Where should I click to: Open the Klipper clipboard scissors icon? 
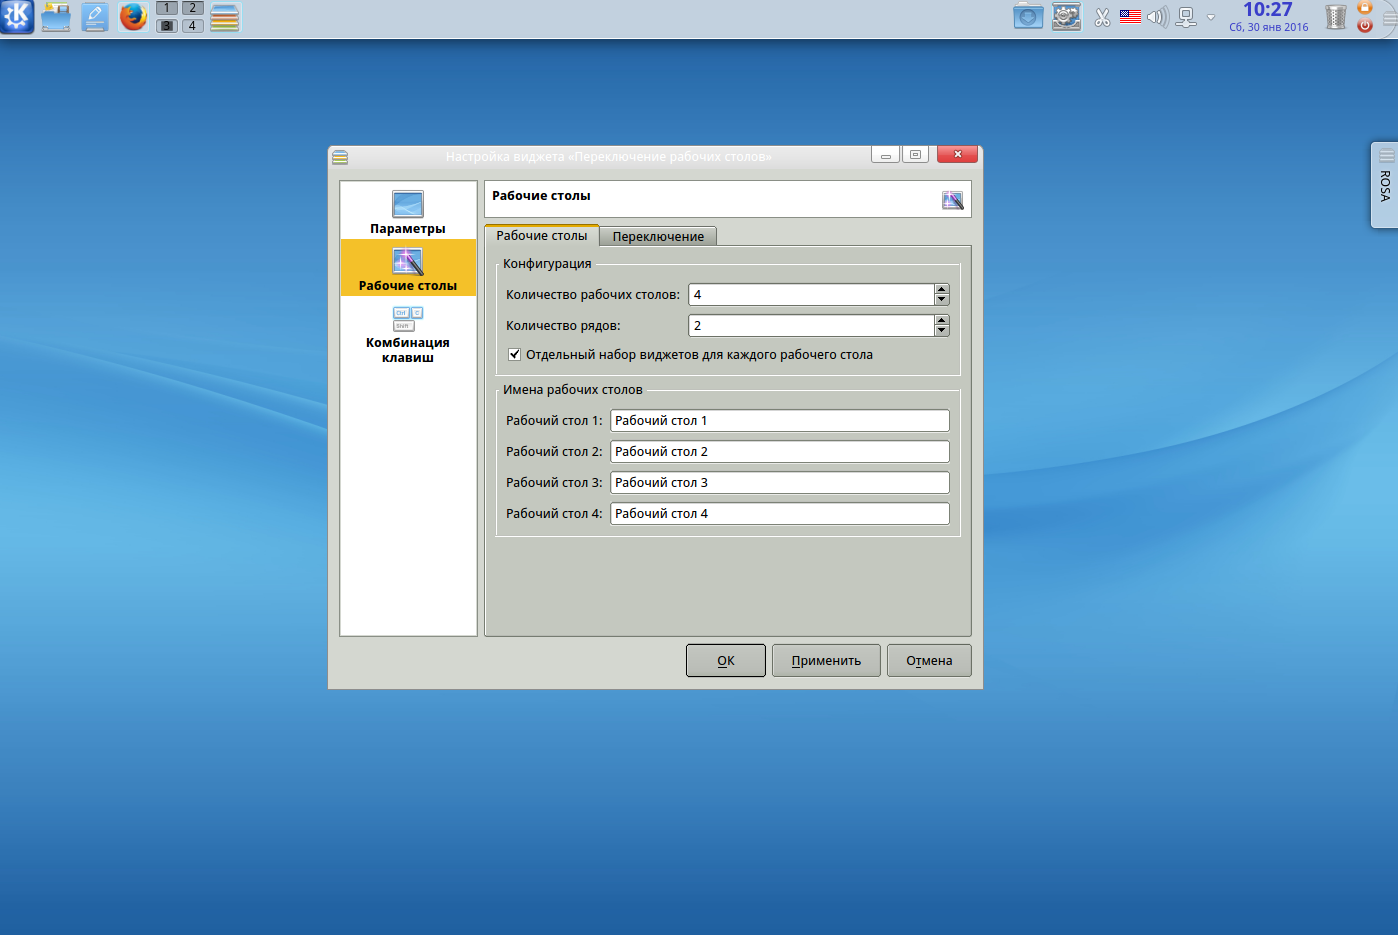1102,17
